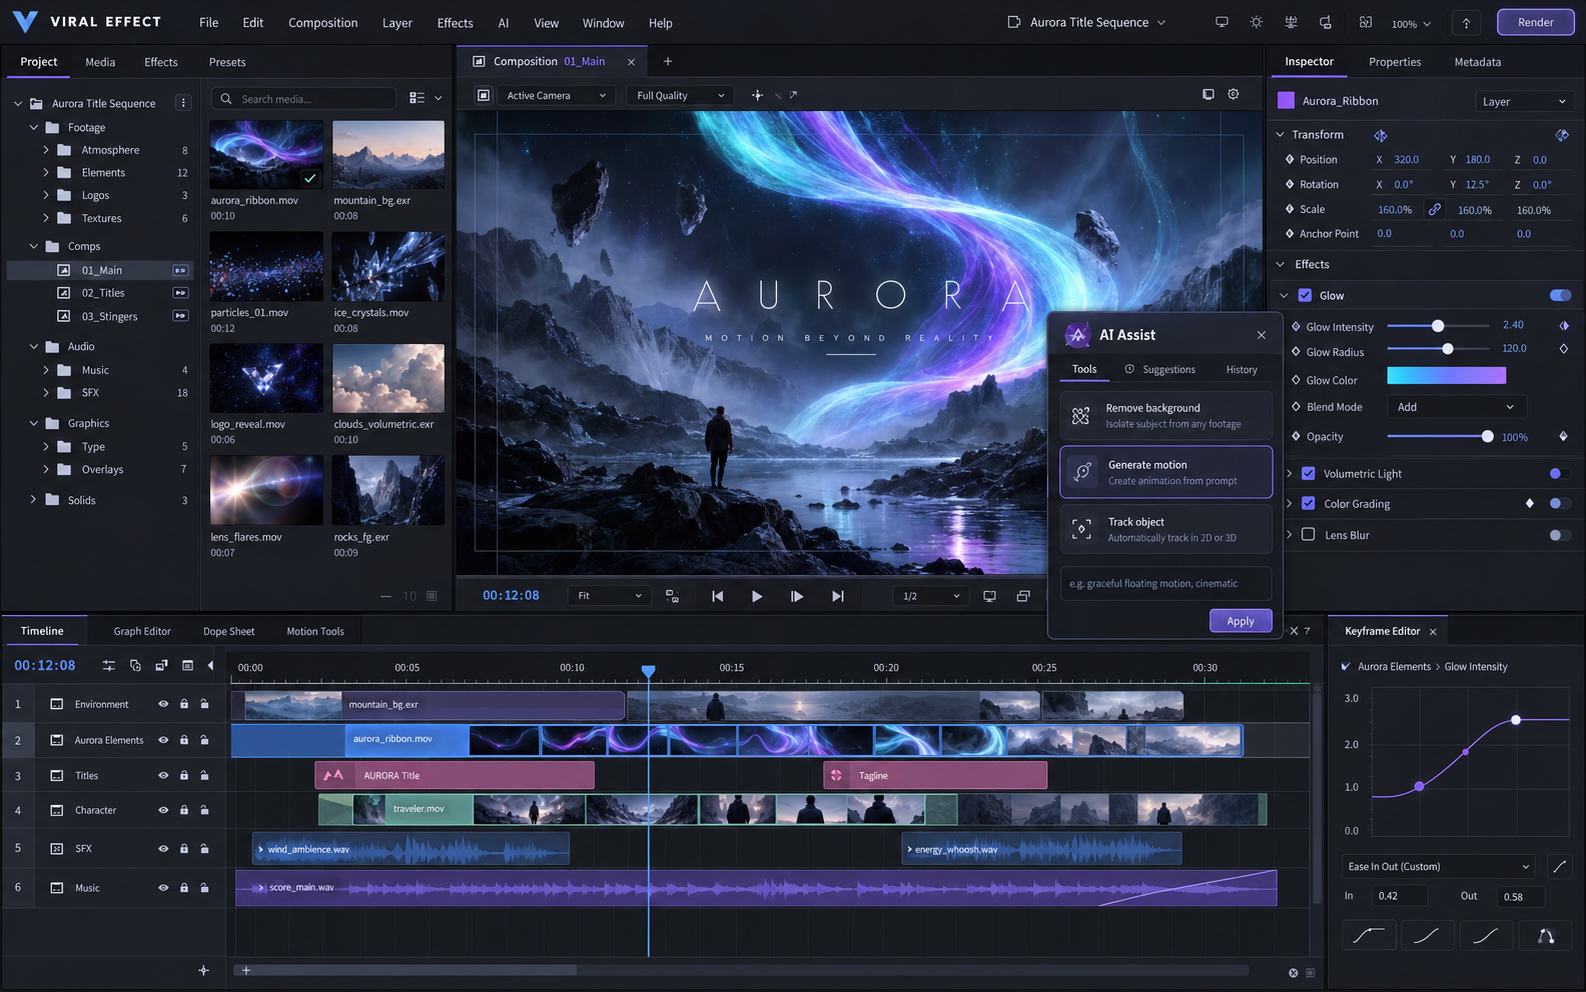1586x992 pixels.
Task: Click the top bar brightness sun icon
Action: 1256,22
